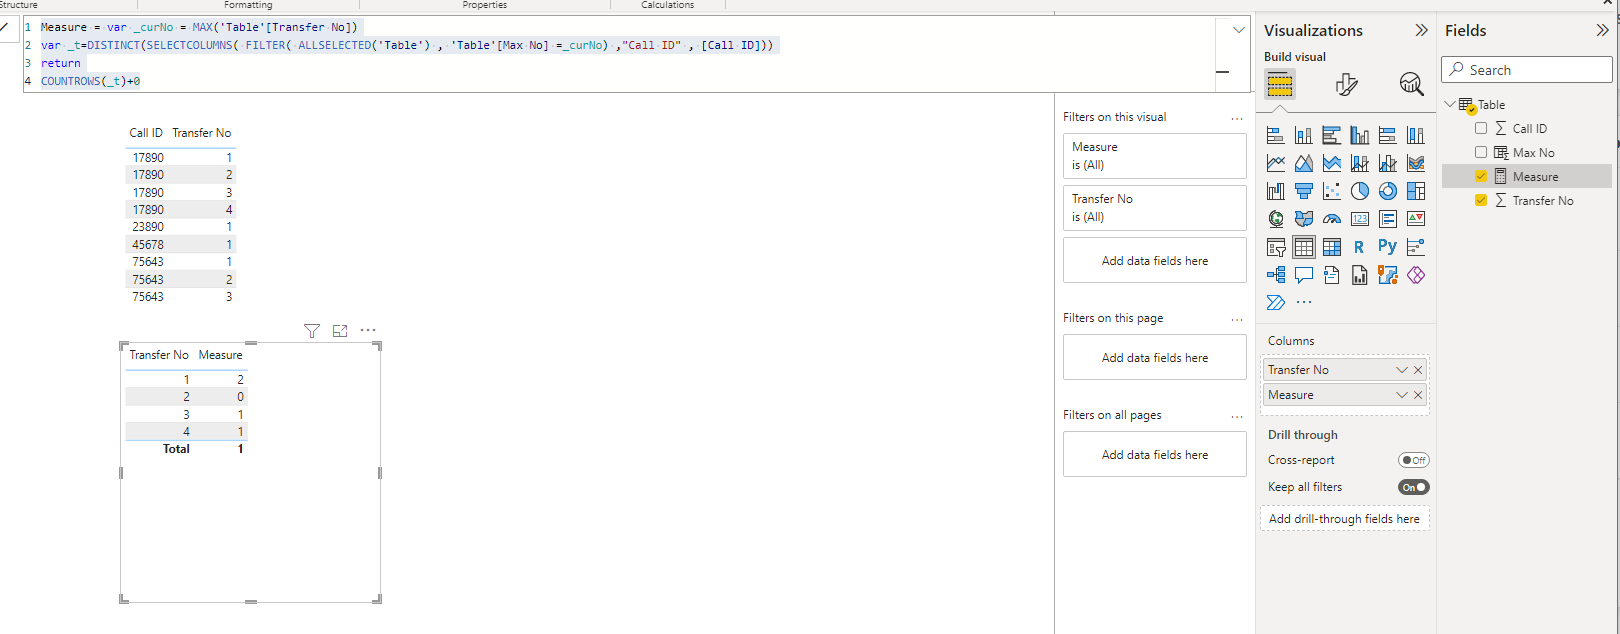The width and height of the screenshot is (1620, 634).
Task: Collapse the Visualizations pane
Action: point(1421,30)
